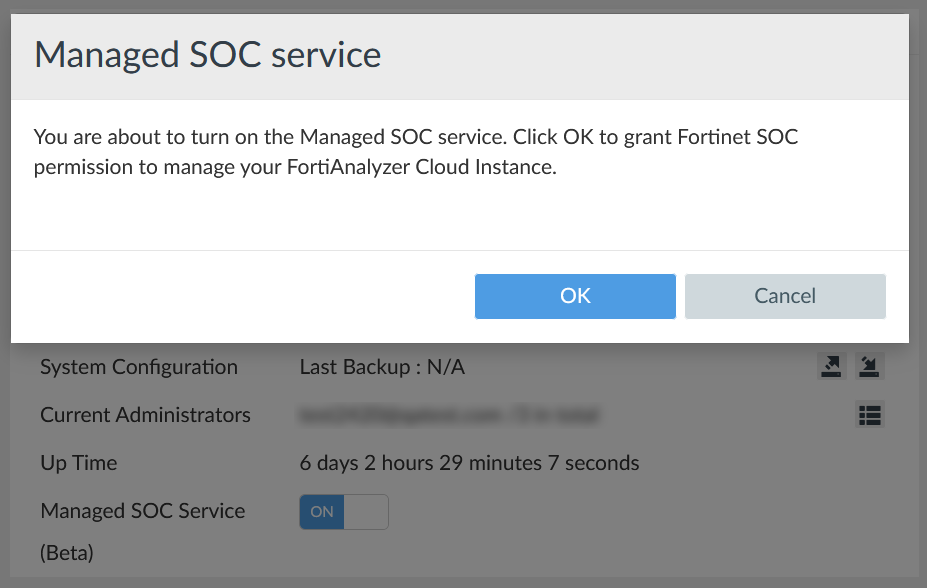927x588 pixels.
Task: Confirm by clicking OK
Action: click(x=575, y=296)
